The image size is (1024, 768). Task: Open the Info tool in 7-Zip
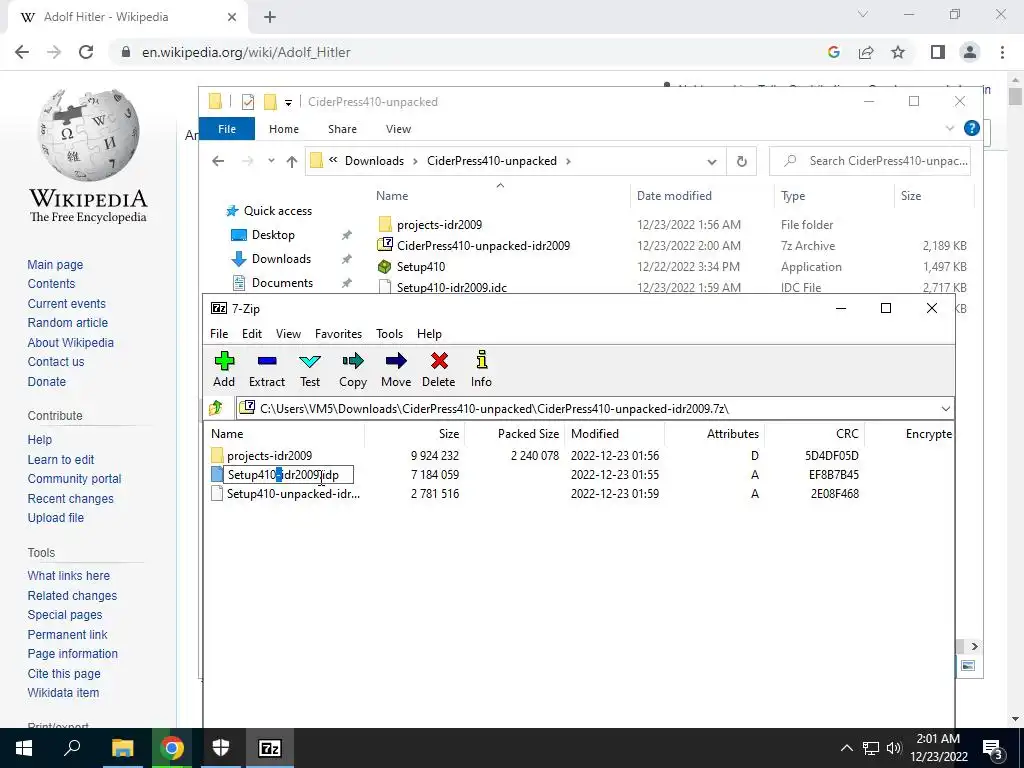481,369
